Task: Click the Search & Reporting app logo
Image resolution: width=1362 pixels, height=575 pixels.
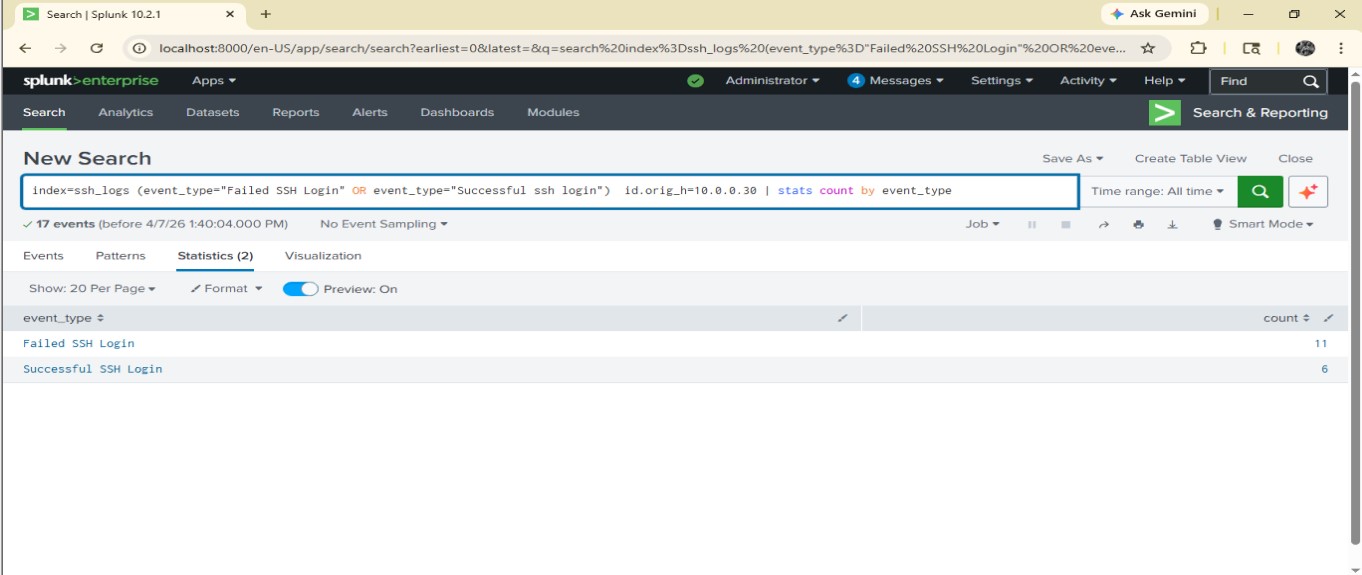Action: pyautogui.click(x=1165, y=113)
